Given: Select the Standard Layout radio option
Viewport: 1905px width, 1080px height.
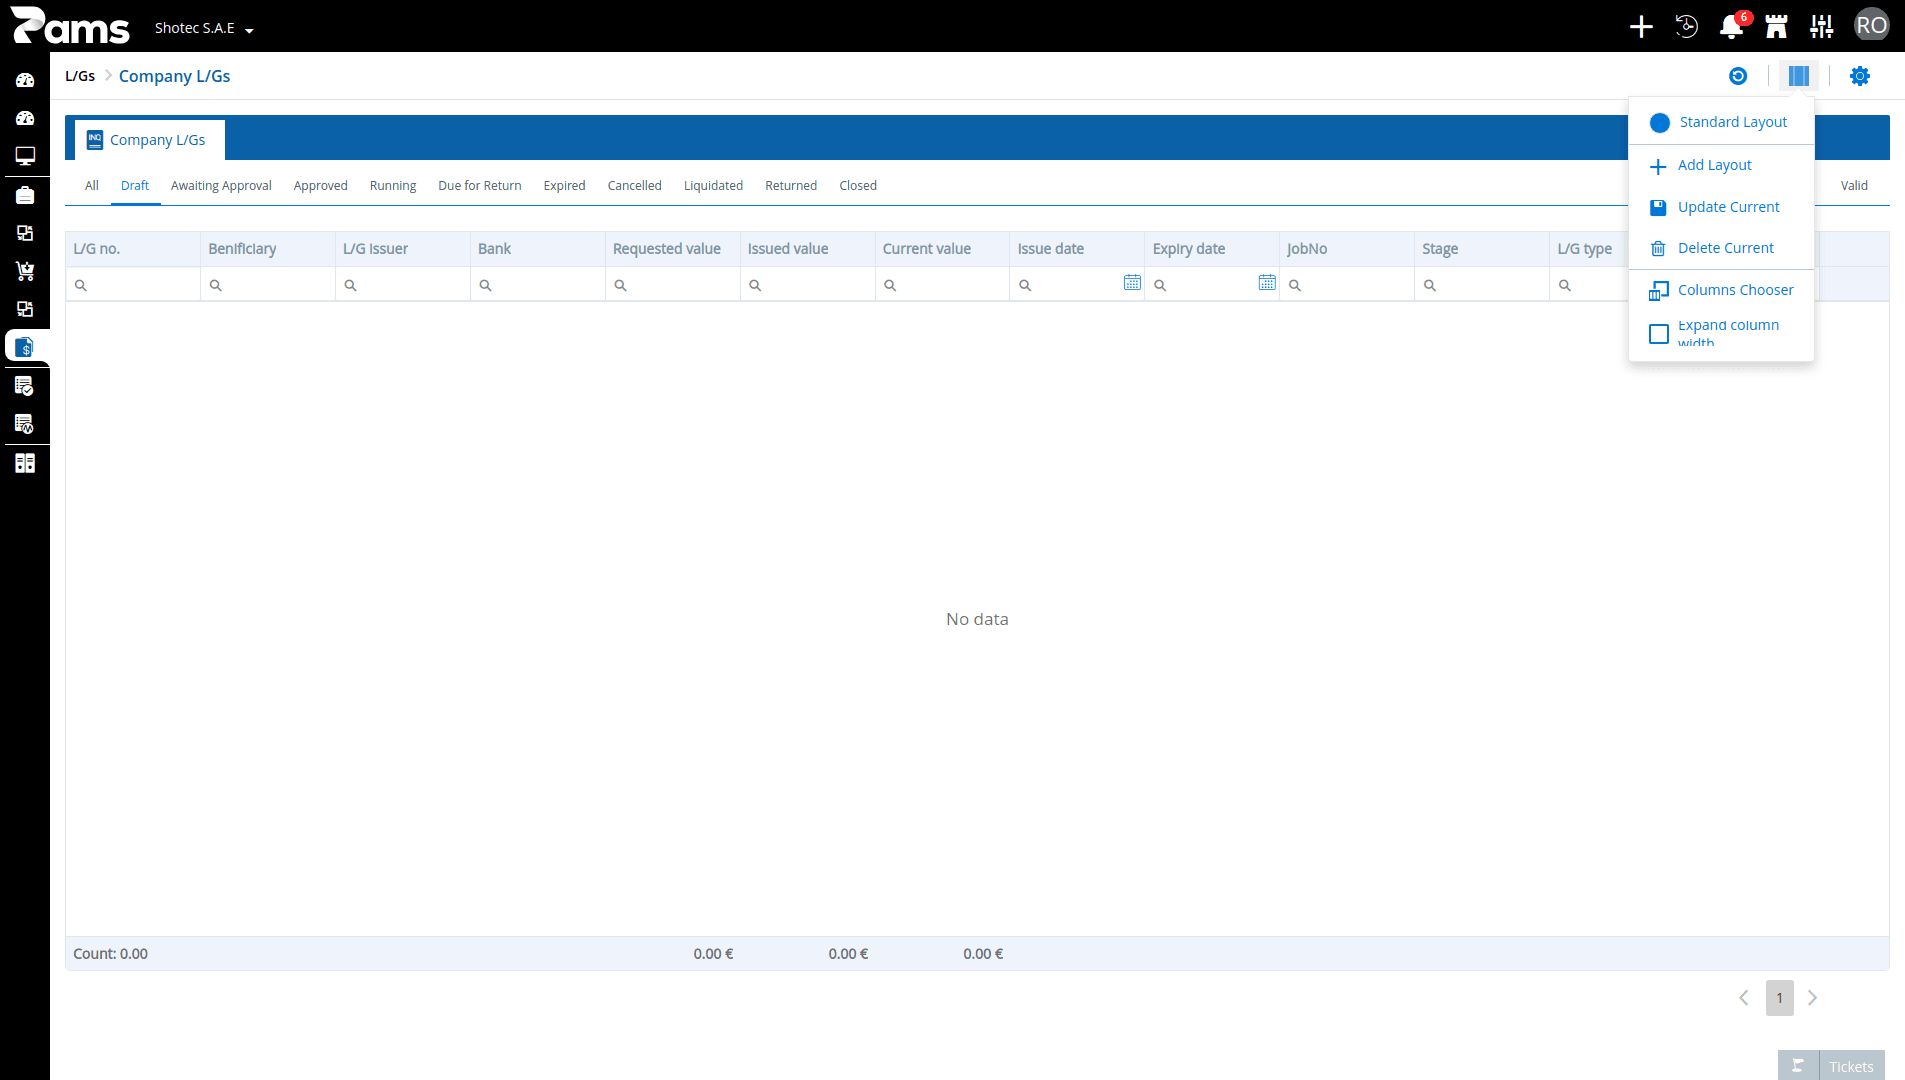Looking at the screenshot, I should (x=1660, y=123).
